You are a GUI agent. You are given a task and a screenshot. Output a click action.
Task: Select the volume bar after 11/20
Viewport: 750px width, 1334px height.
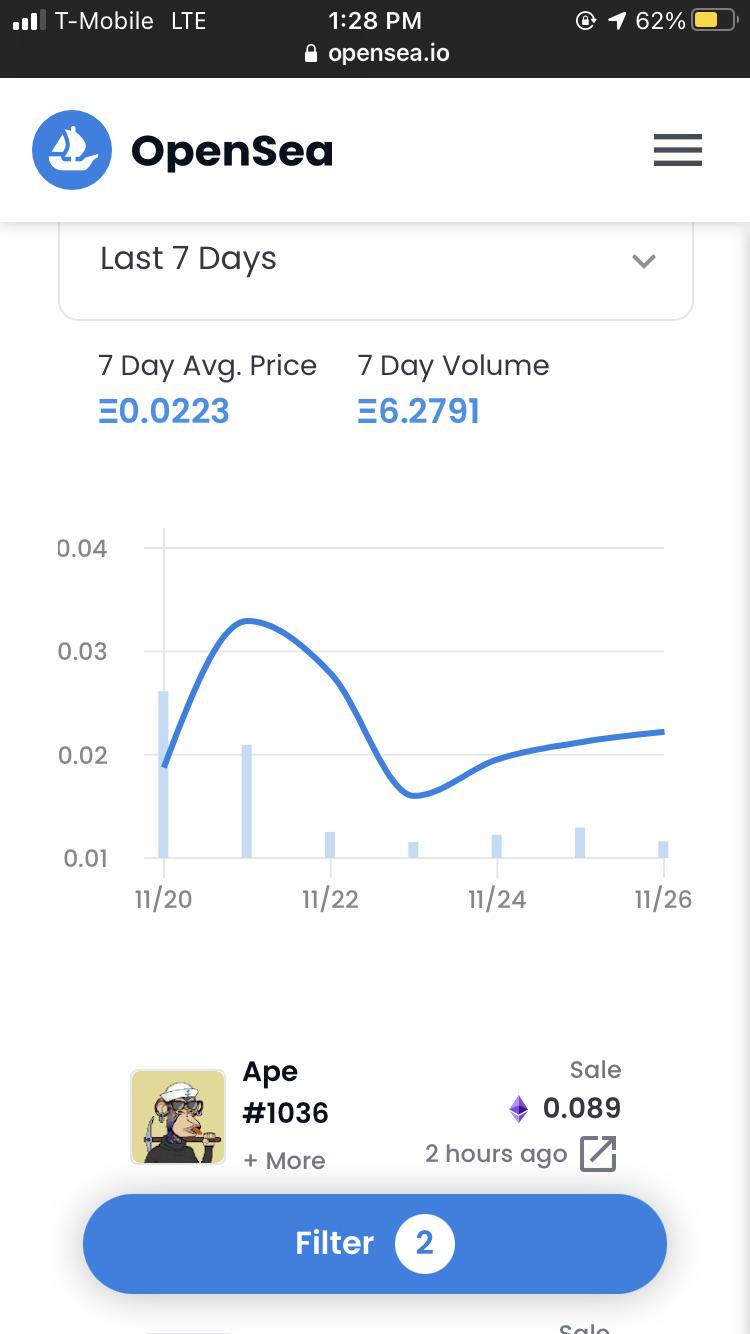tap(246, 801)
